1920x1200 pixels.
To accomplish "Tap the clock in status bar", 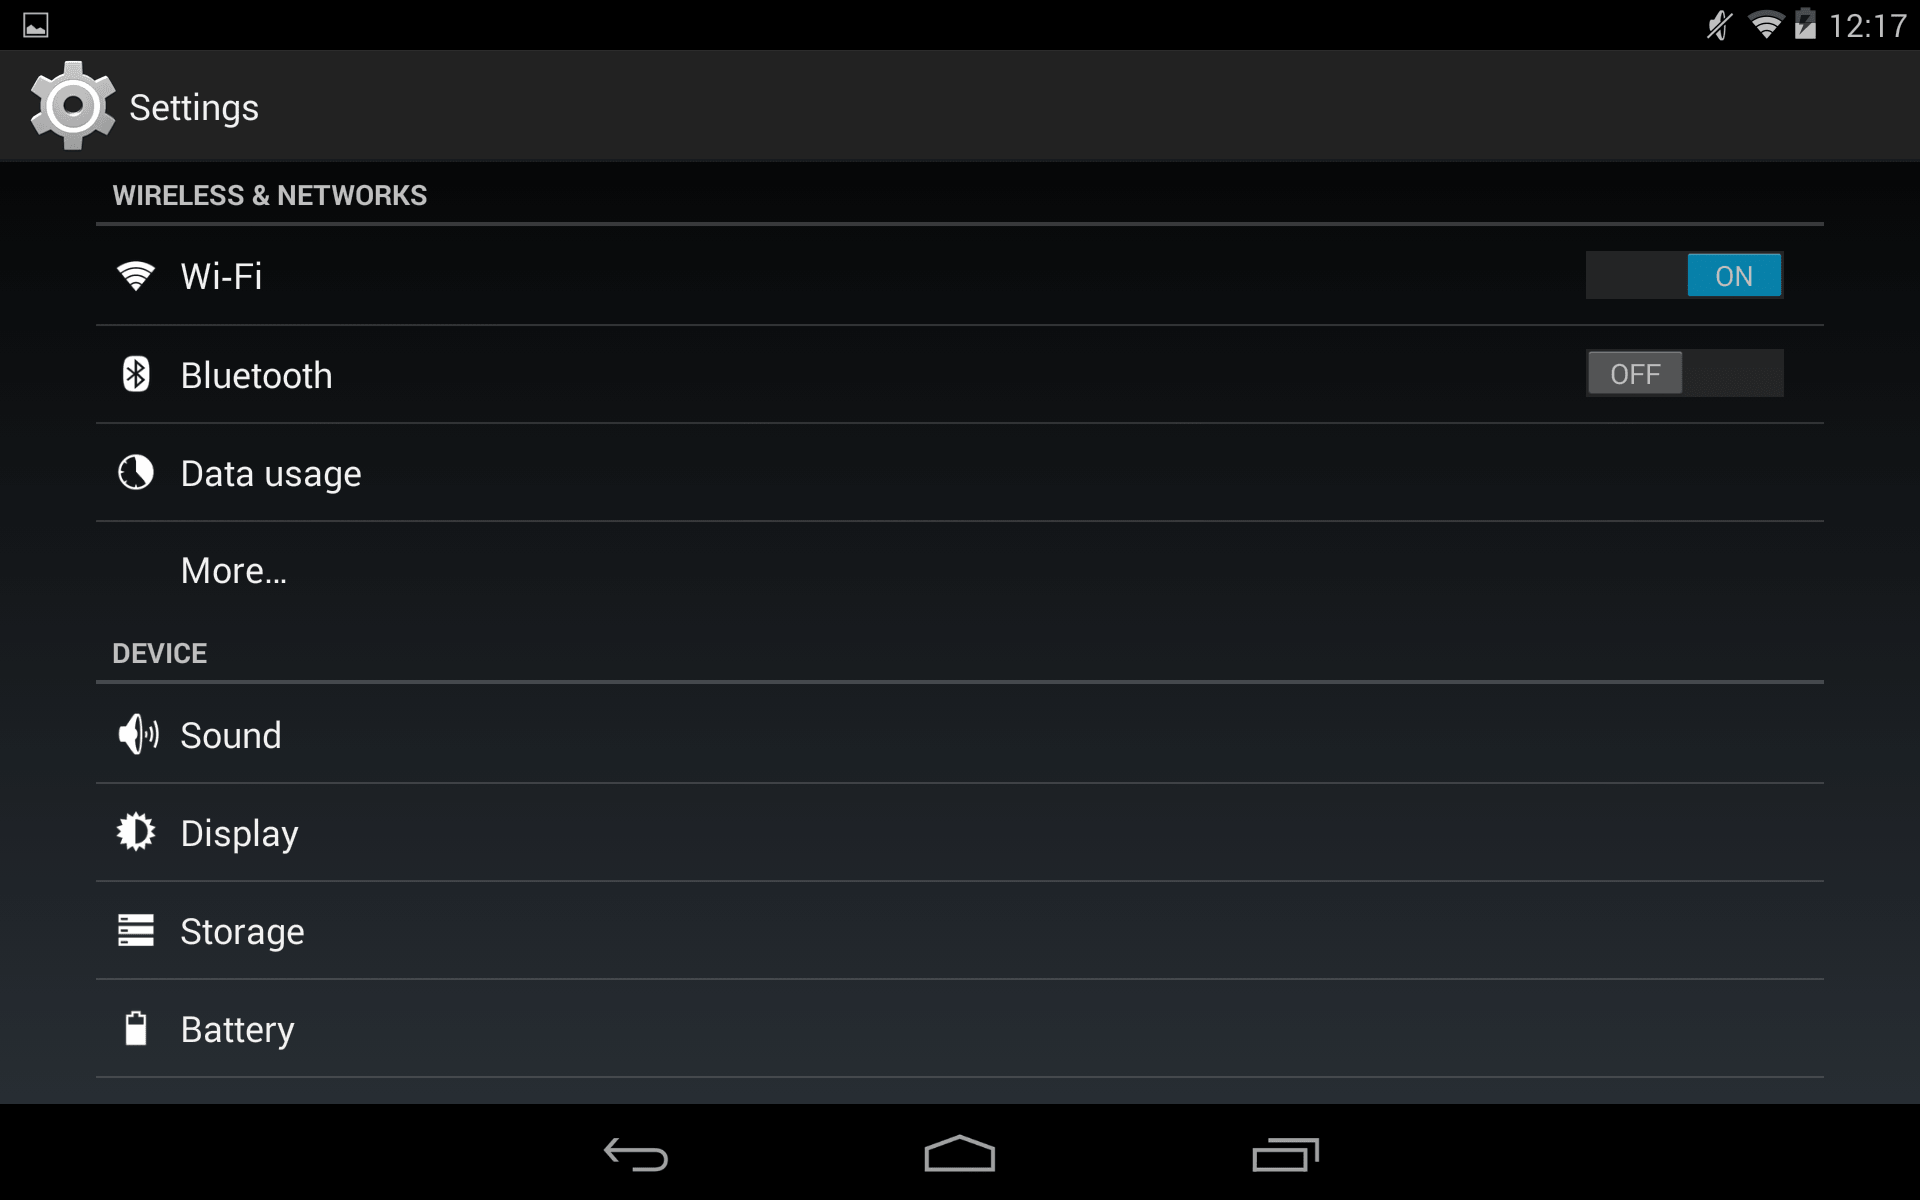I will [1867, 25].
